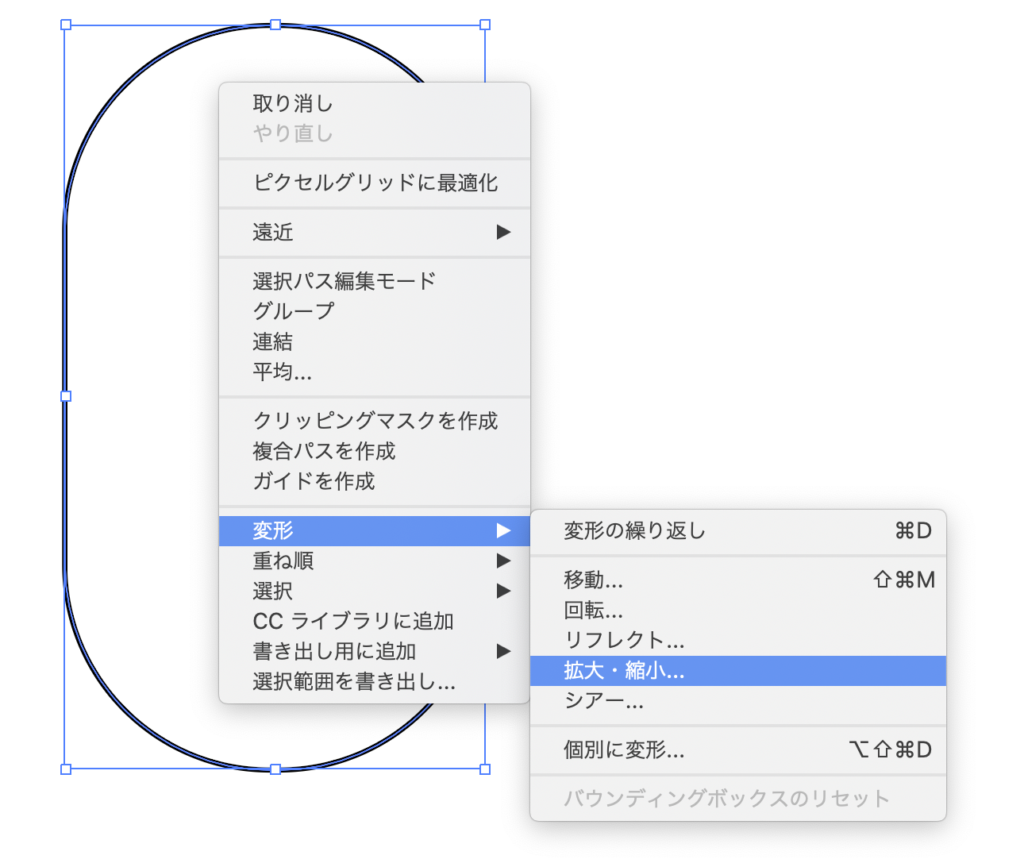Choose クリッピングマスクを作成 option

374,421
